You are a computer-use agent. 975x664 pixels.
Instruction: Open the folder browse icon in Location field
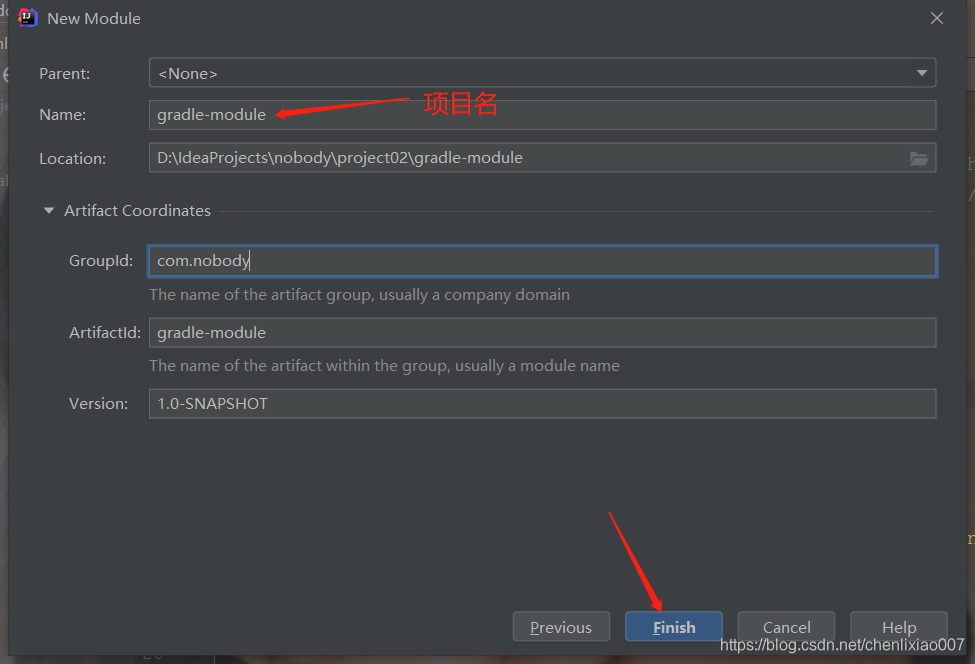point(919,159)
